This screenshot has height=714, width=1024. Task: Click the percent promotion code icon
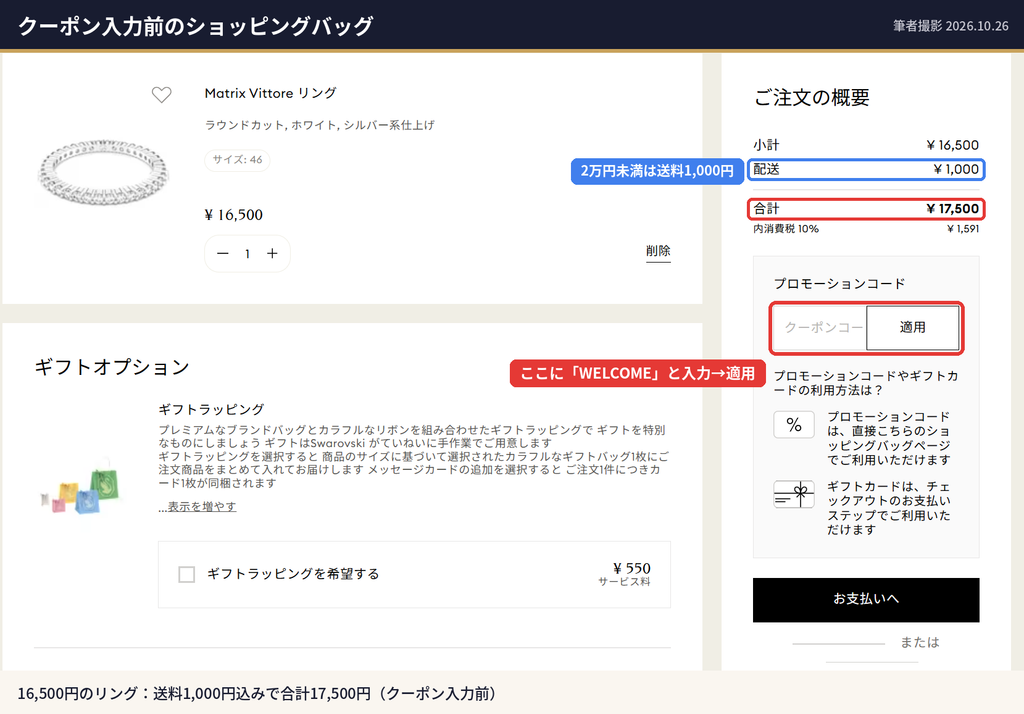coord(793,425)
